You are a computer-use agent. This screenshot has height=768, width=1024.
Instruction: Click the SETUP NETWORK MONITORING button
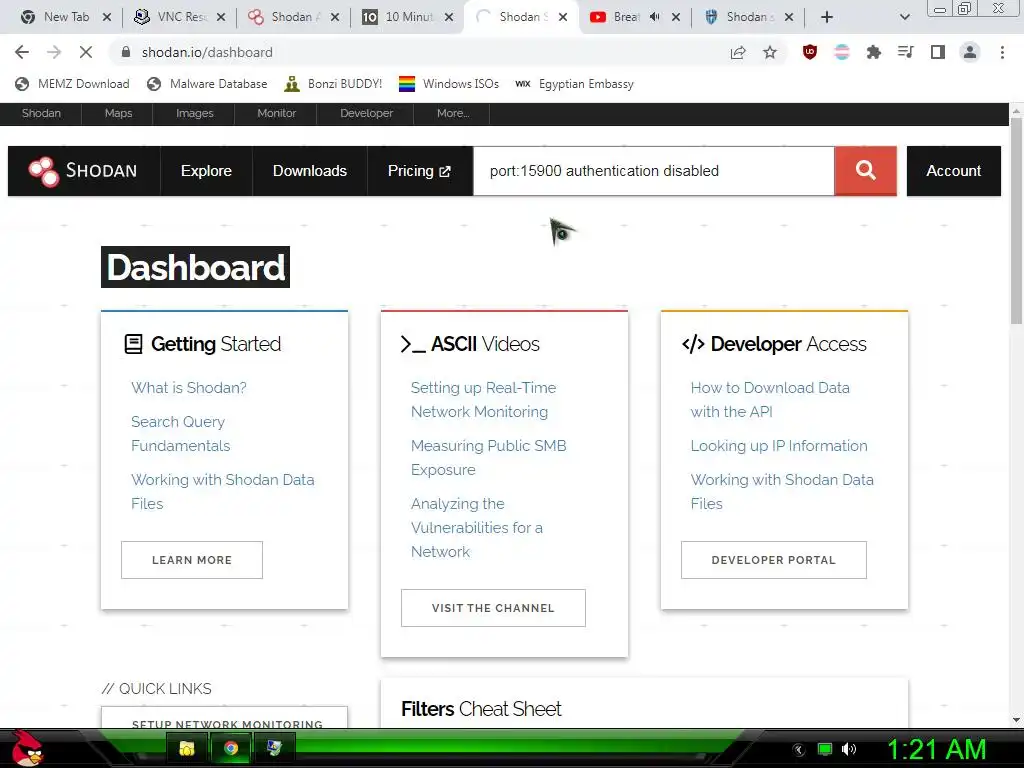tap(225, 718)
